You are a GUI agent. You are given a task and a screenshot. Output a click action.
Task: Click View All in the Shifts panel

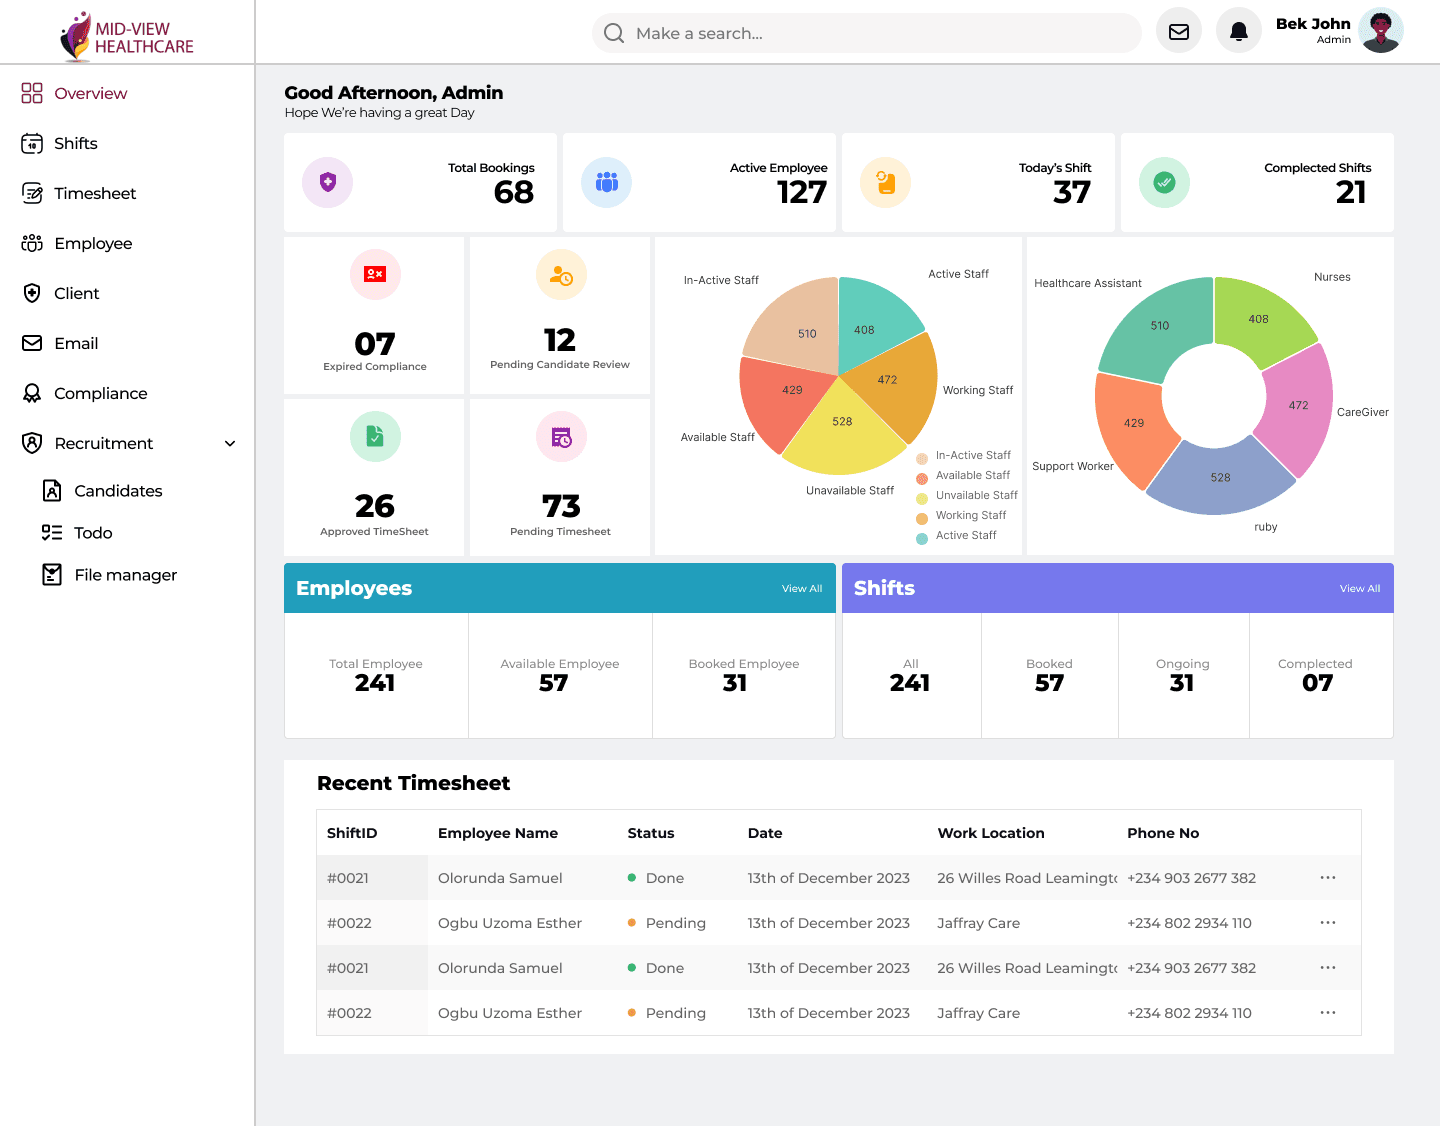[1359, 588]
